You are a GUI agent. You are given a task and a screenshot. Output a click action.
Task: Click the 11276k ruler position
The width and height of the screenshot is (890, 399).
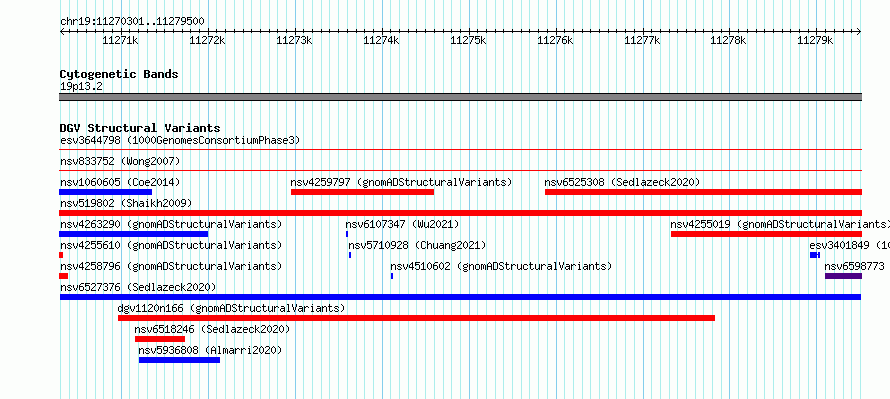point(555,40)
